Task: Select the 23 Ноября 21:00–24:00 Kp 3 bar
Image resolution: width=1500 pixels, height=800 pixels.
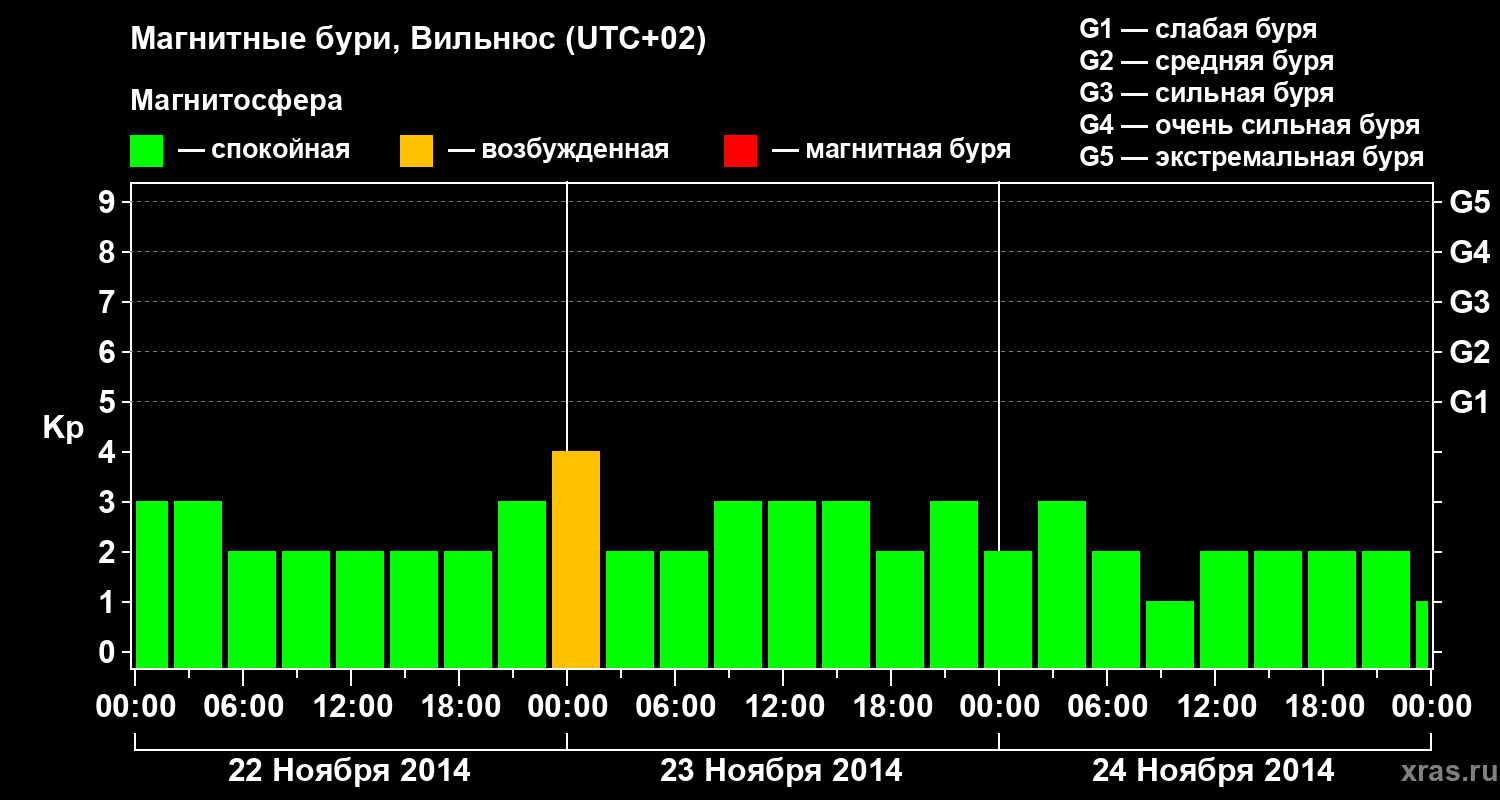Action: click(x=954, y=585)
